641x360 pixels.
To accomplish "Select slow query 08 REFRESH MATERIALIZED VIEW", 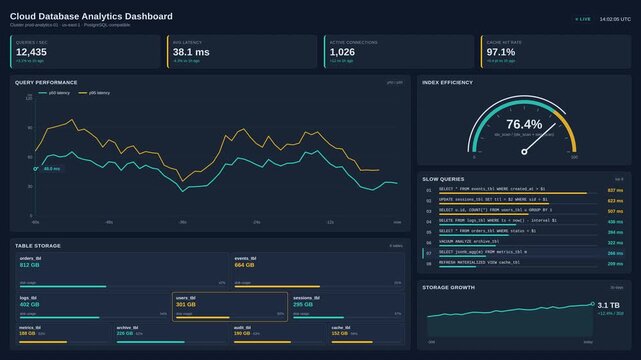I will [x=524, y=264].
